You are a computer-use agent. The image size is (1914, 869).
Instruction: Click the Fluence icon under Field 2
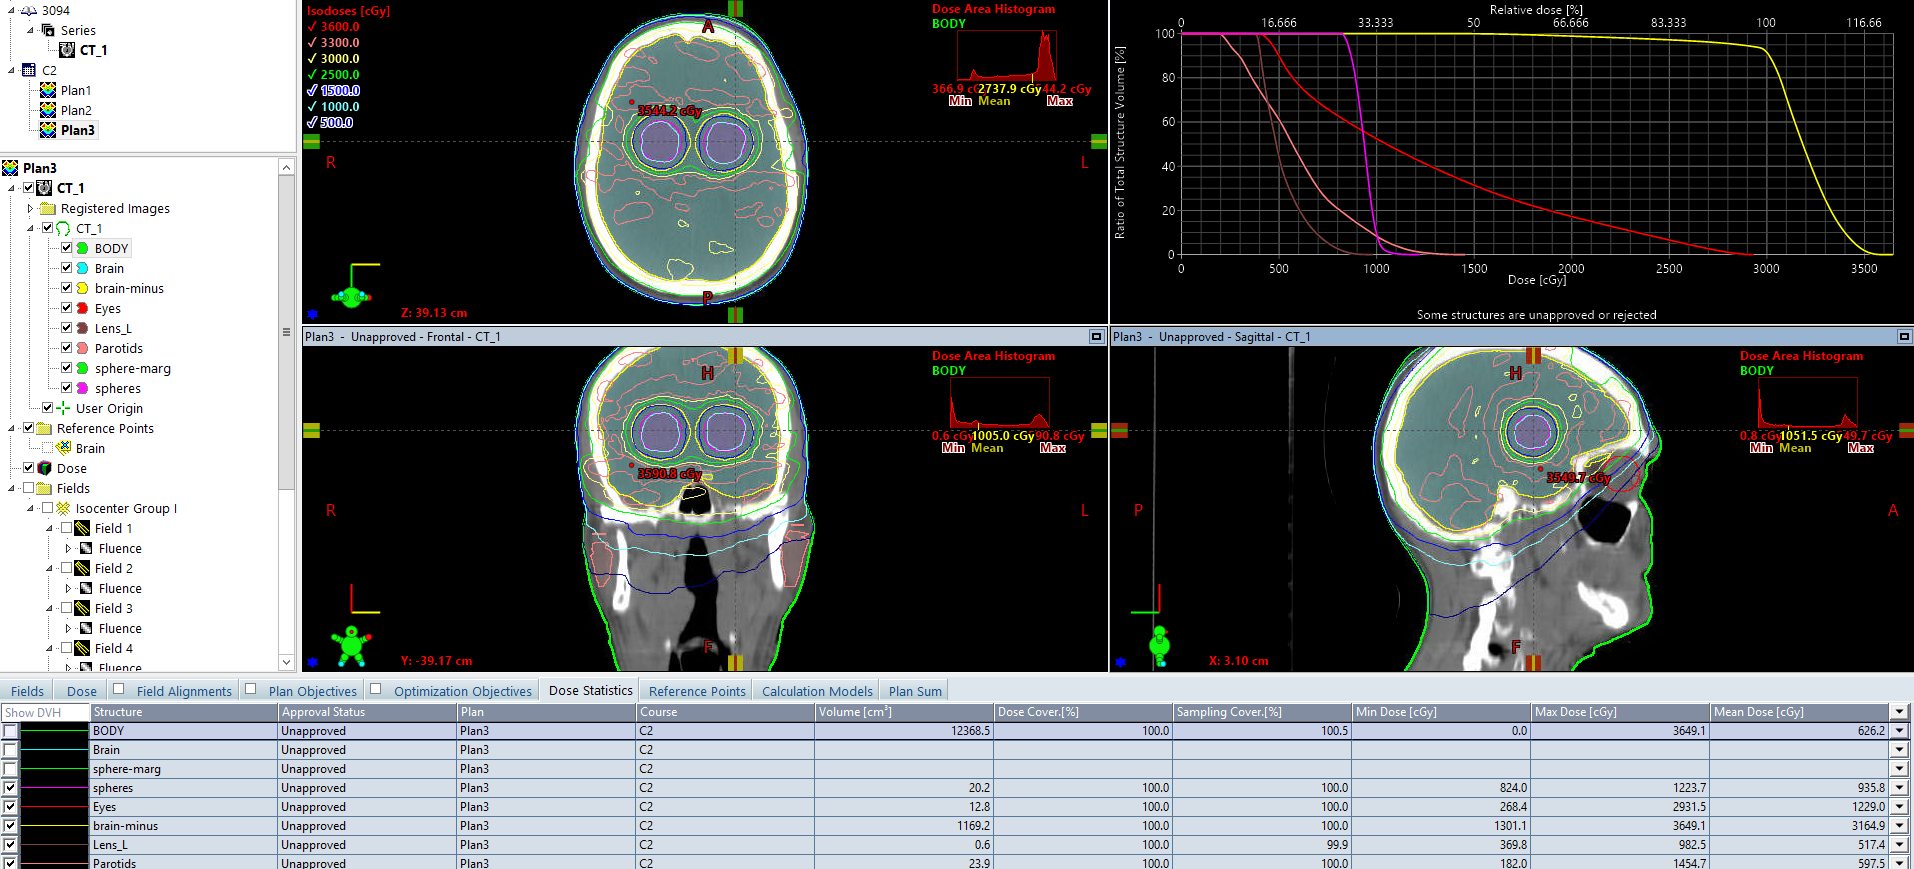(87, 588)
